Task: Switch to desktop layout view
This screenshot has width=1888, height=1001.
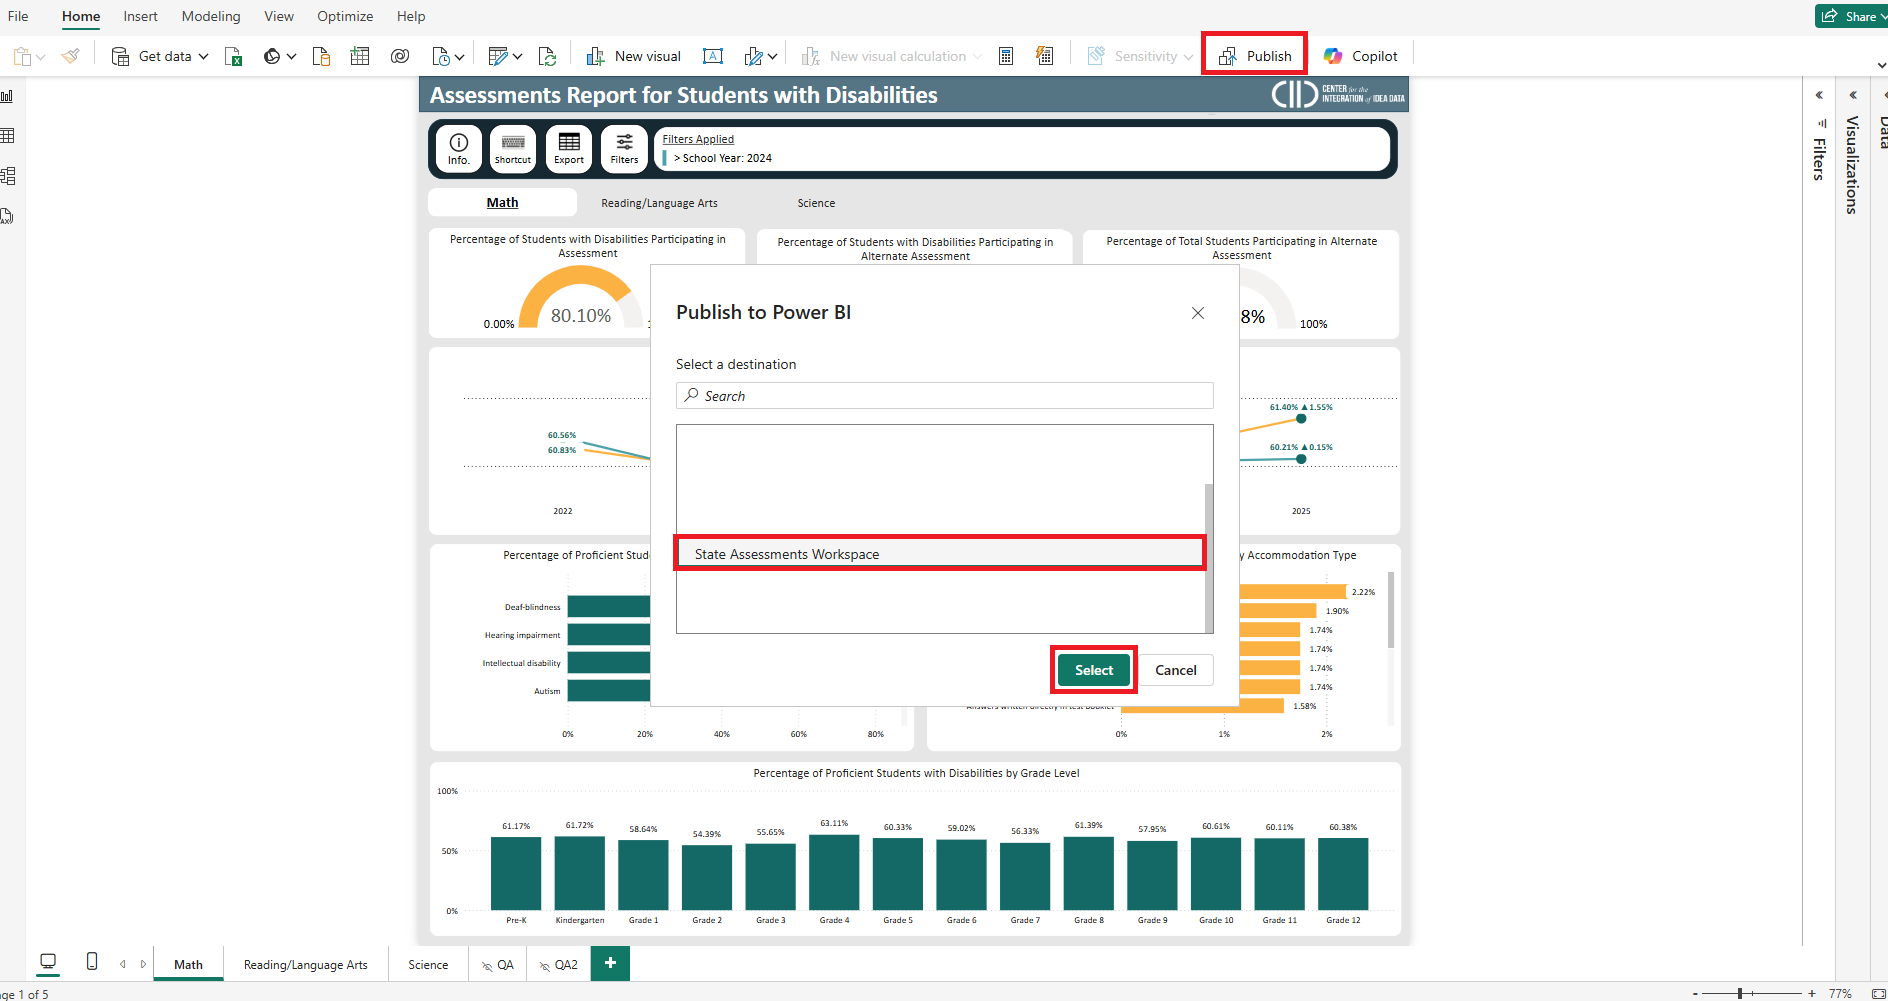Action: [47, 962]
